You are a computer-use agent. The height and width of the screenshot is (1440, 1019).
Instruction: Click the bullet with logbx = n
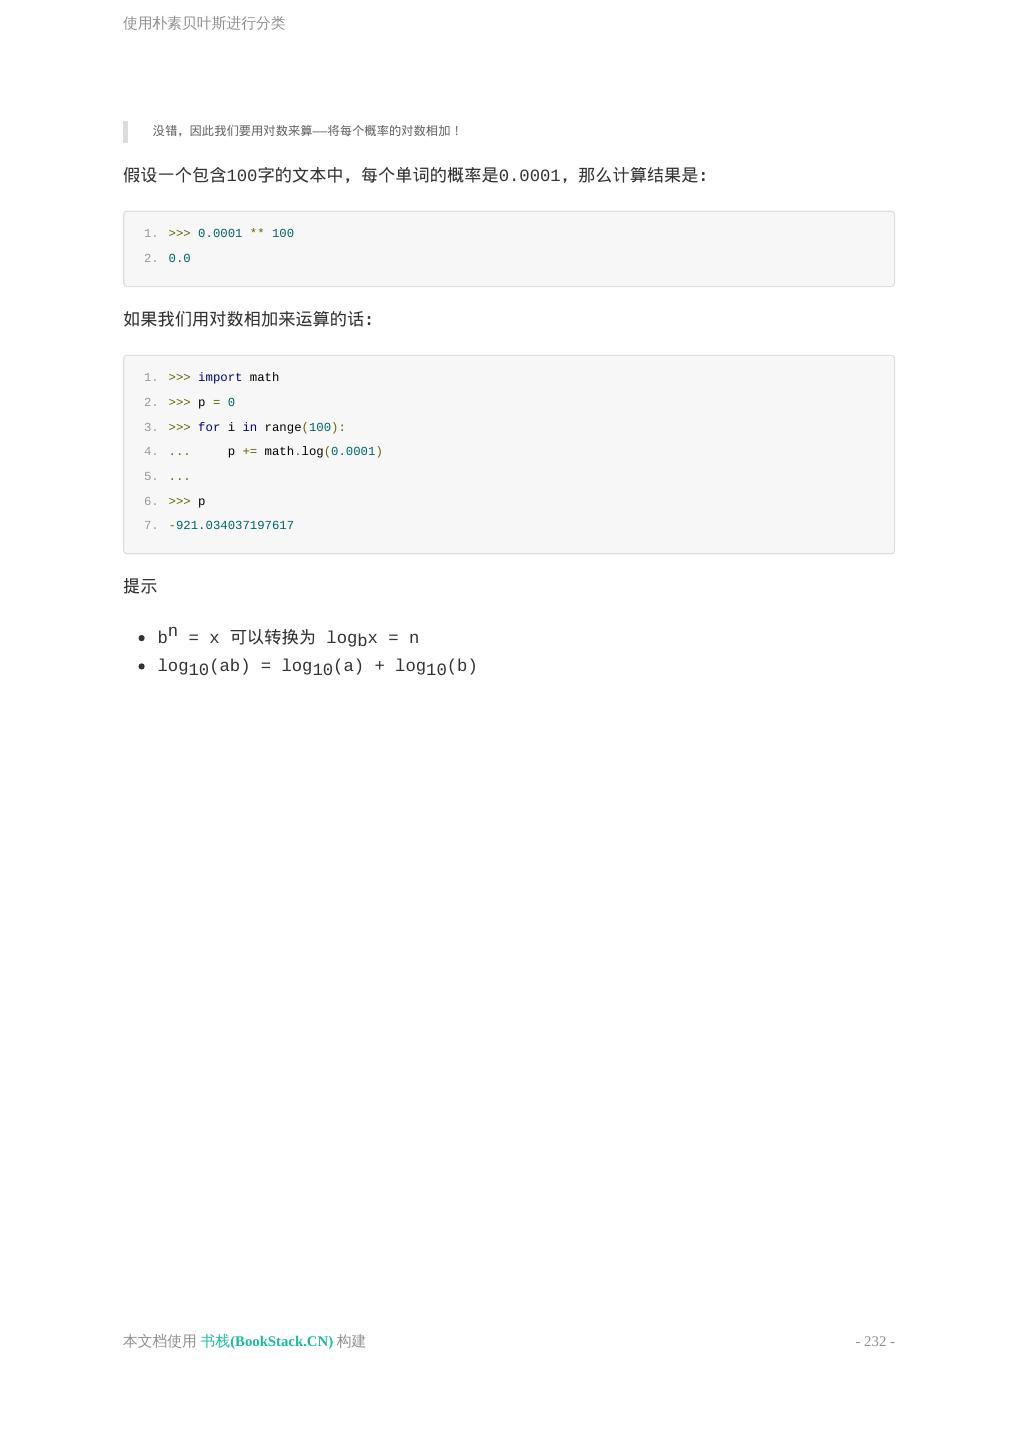pyautogui.click(x=288, y=638)
